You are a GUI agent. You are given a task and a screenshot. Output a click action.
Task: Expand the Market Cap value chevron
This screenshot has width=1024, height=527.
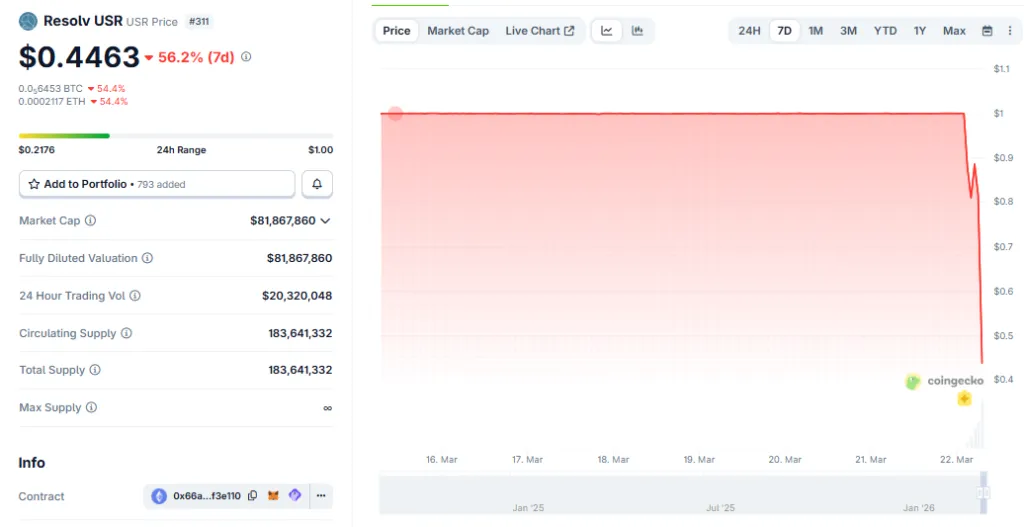[x=325, y=221]
